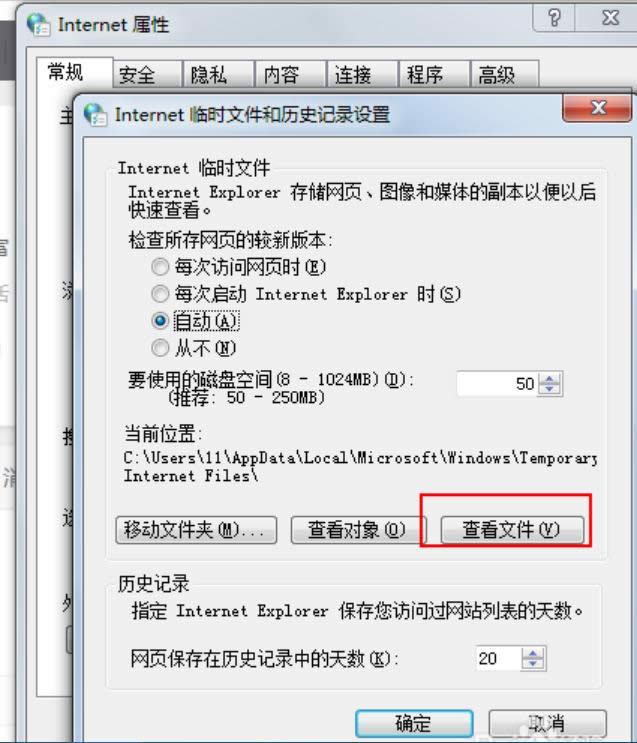Increase history days with up arrow
The width and height of the screenshot is (637, 743).
pos(533,653)
